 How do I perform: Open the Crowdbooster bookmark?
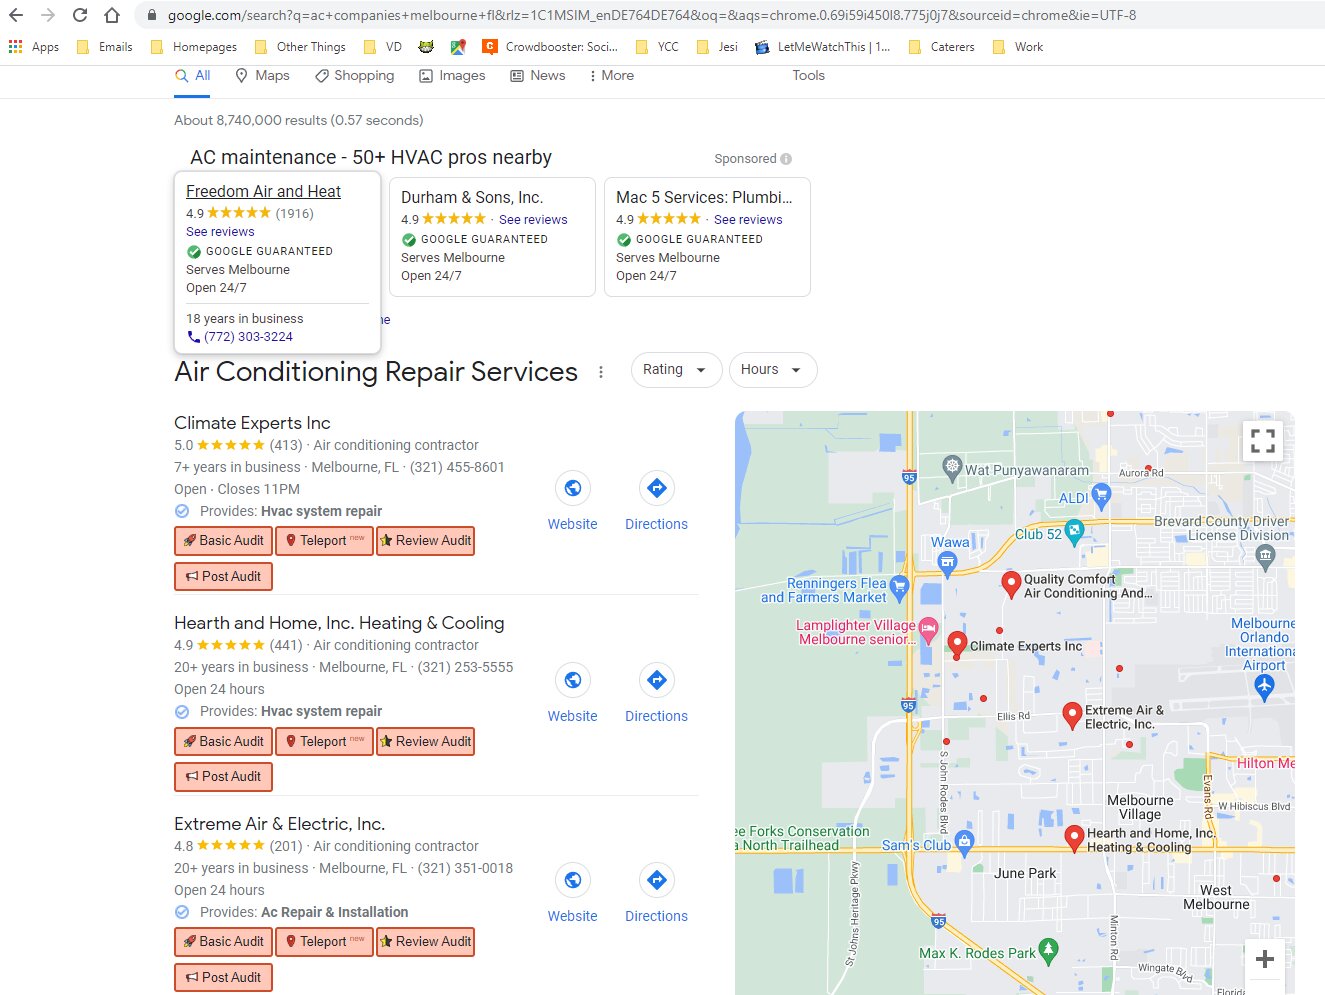(550, 47)
